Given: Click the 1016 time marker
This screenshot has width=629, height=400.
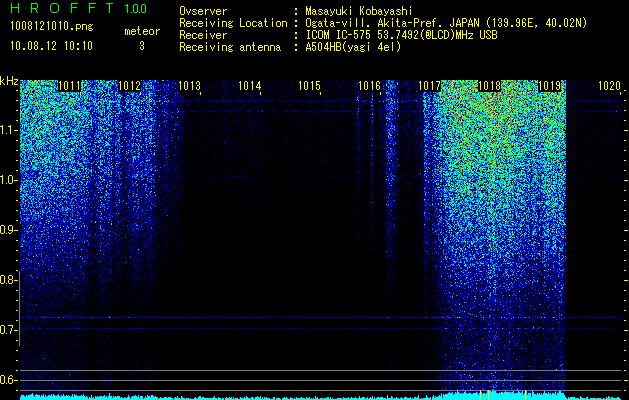Looking at the screenshot, I should tap(369, 86).
